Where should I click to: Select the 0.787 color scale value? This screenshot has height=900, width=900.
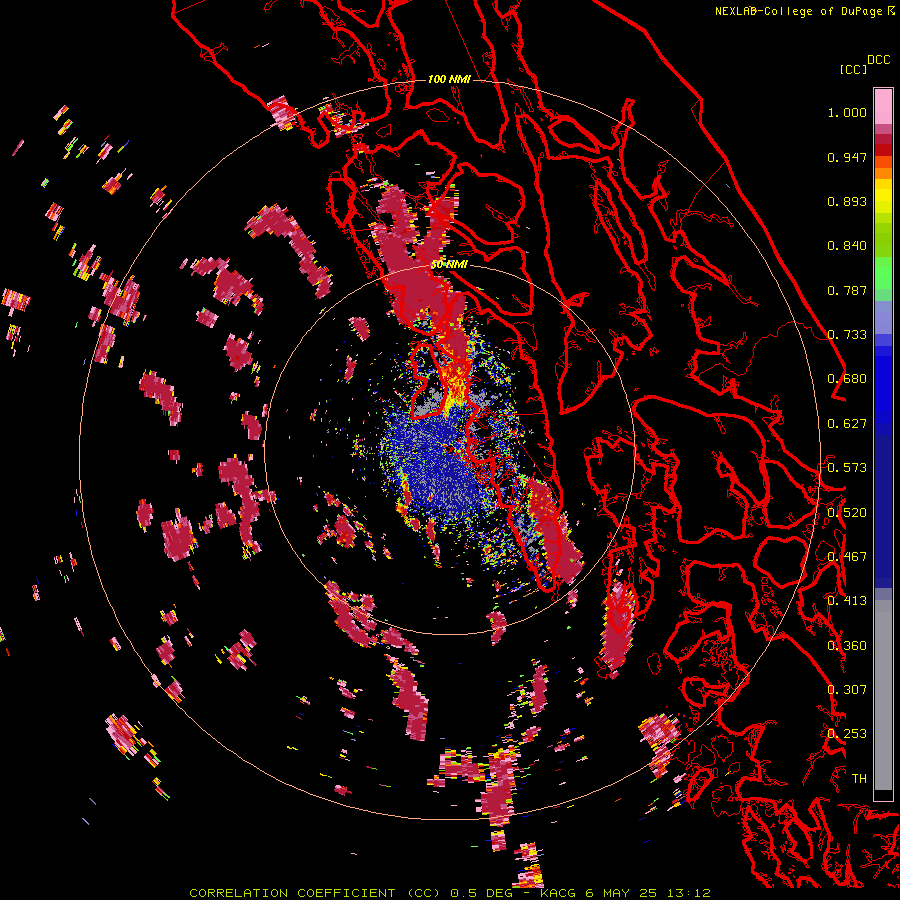tap(847, 290)
